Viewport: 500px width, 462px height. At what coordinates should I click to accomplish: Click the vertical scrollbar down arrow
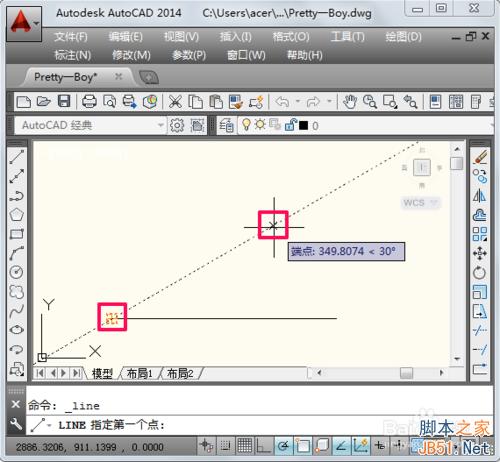pos(457,359)
